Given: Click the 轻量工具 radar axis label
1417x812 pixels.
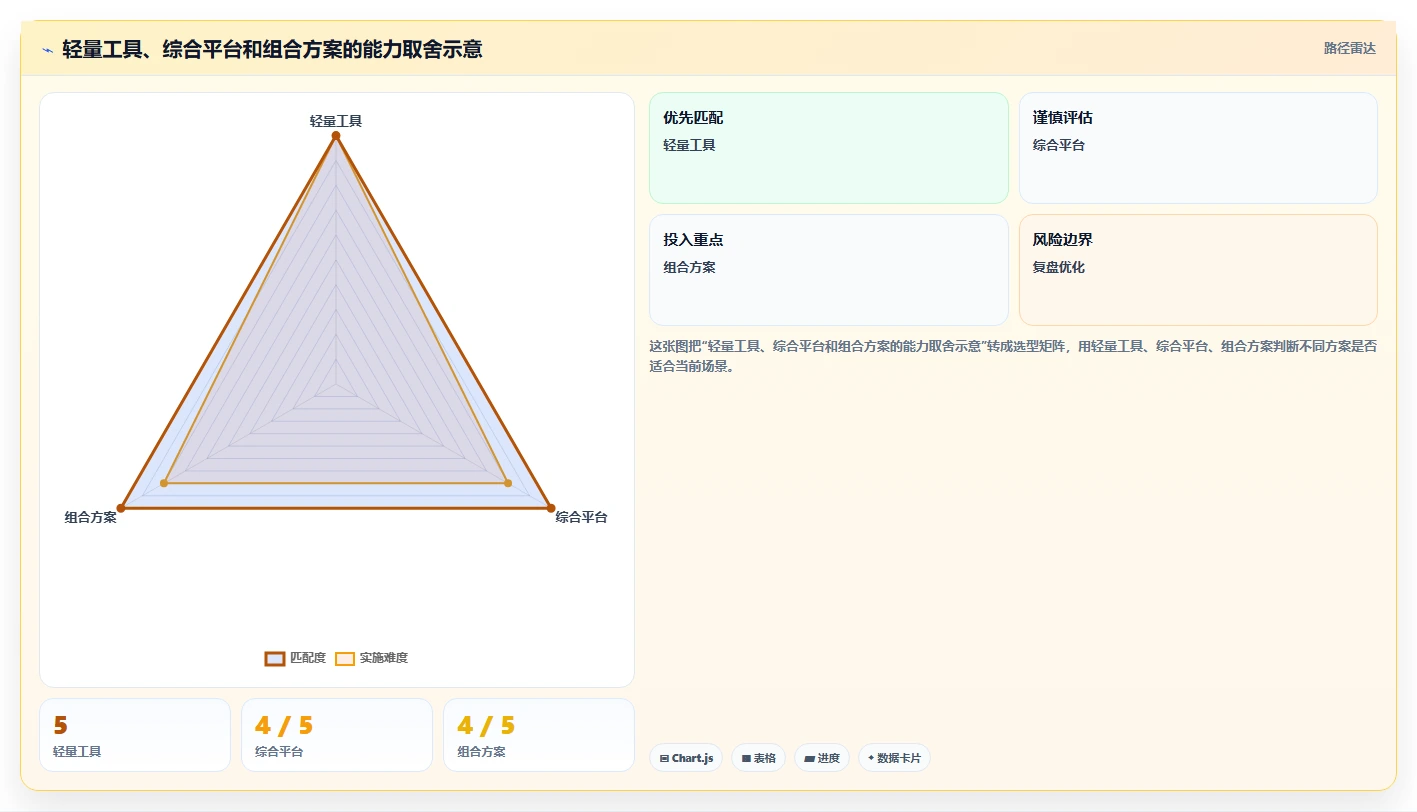Looking at the screenshot, I should click(x=336, y=121).
